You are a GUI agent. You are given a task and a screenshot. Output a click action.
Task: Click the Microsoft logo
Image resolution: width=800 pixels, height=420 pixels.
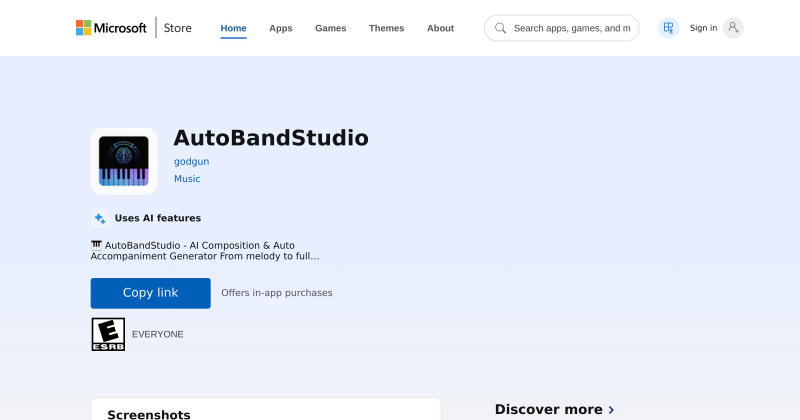pyautogui.click(x=111, y=28)
